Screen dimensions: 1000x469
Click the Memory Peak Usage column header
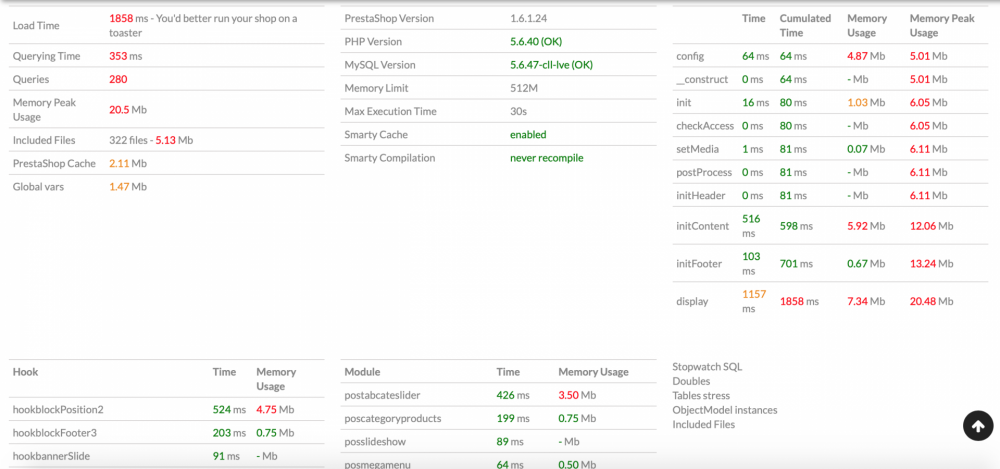(x=941, y=25)
